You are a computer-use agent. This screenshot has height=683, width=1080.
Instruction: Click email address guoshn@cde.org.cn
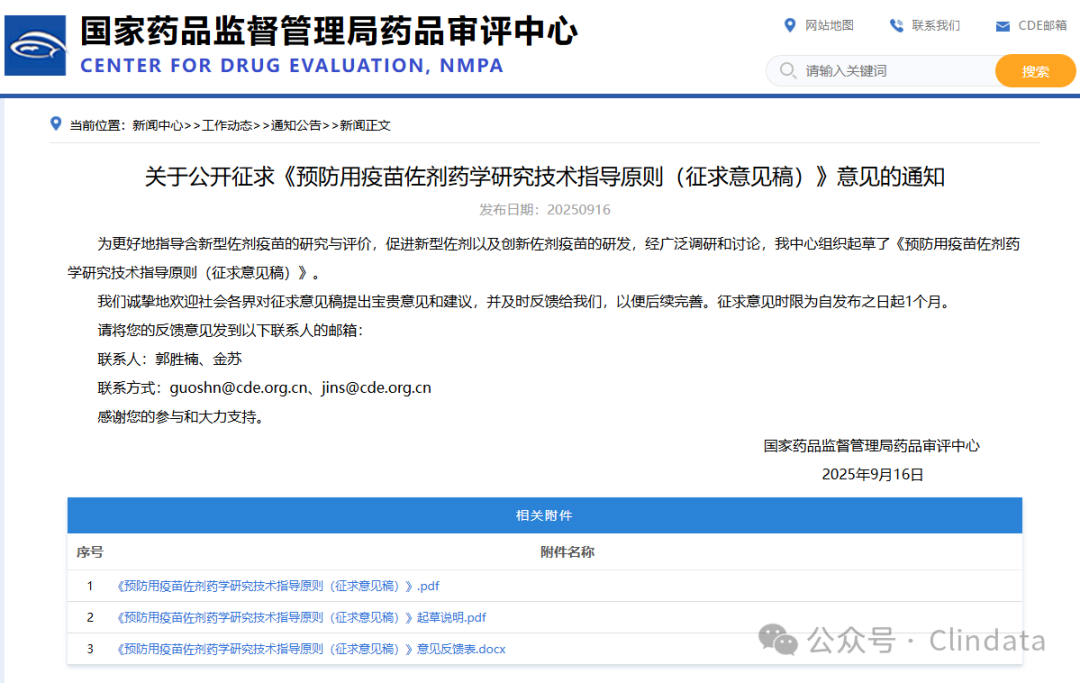[238, 388]
